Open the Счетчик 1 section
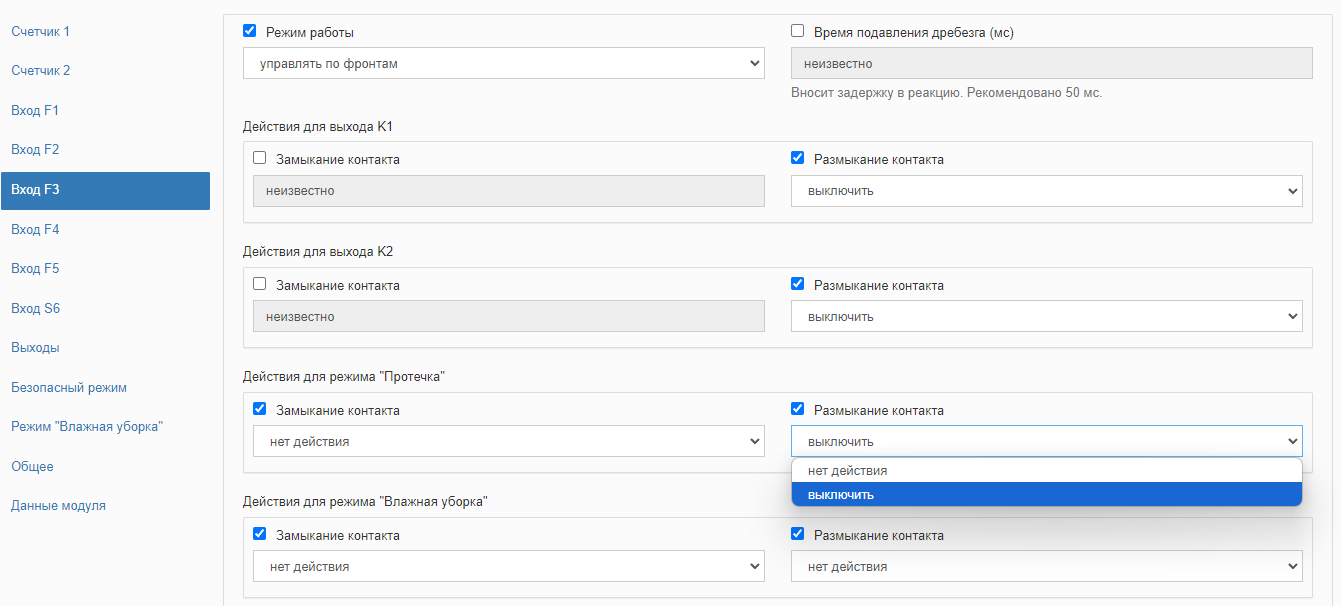Image resolution: width=1341 pixels, height=606 pixels. click(x=41, y=31)
